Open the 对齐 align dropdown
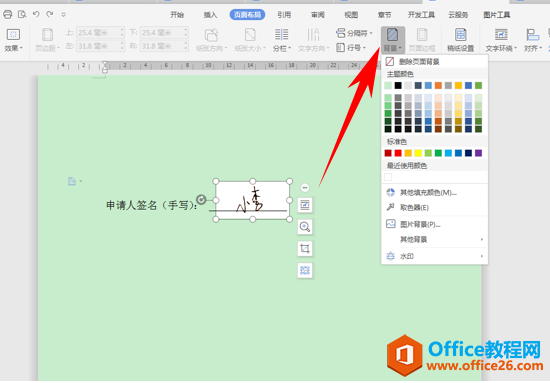Screen dimensions: 550x383 (x=532, y=40)
